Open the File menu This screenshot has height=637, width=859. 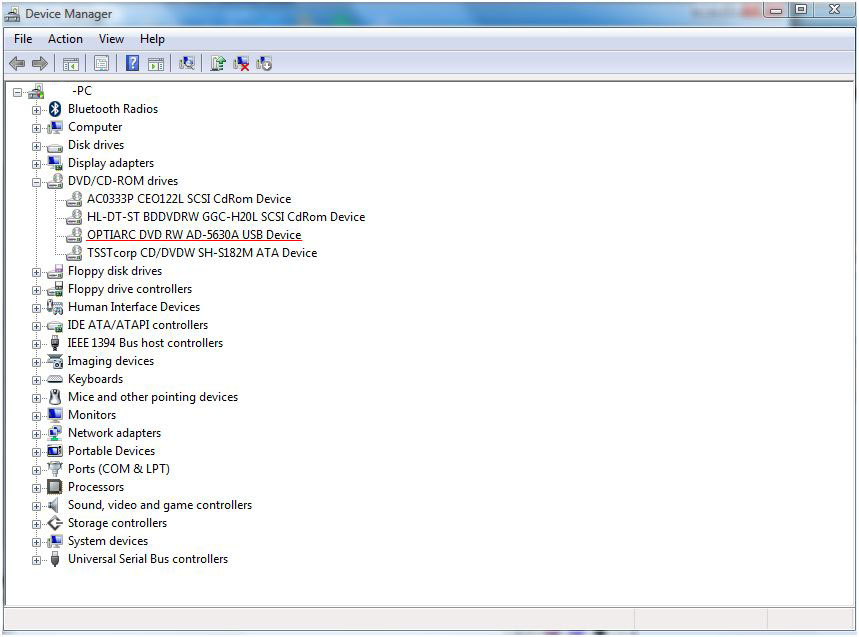[22, 39]
